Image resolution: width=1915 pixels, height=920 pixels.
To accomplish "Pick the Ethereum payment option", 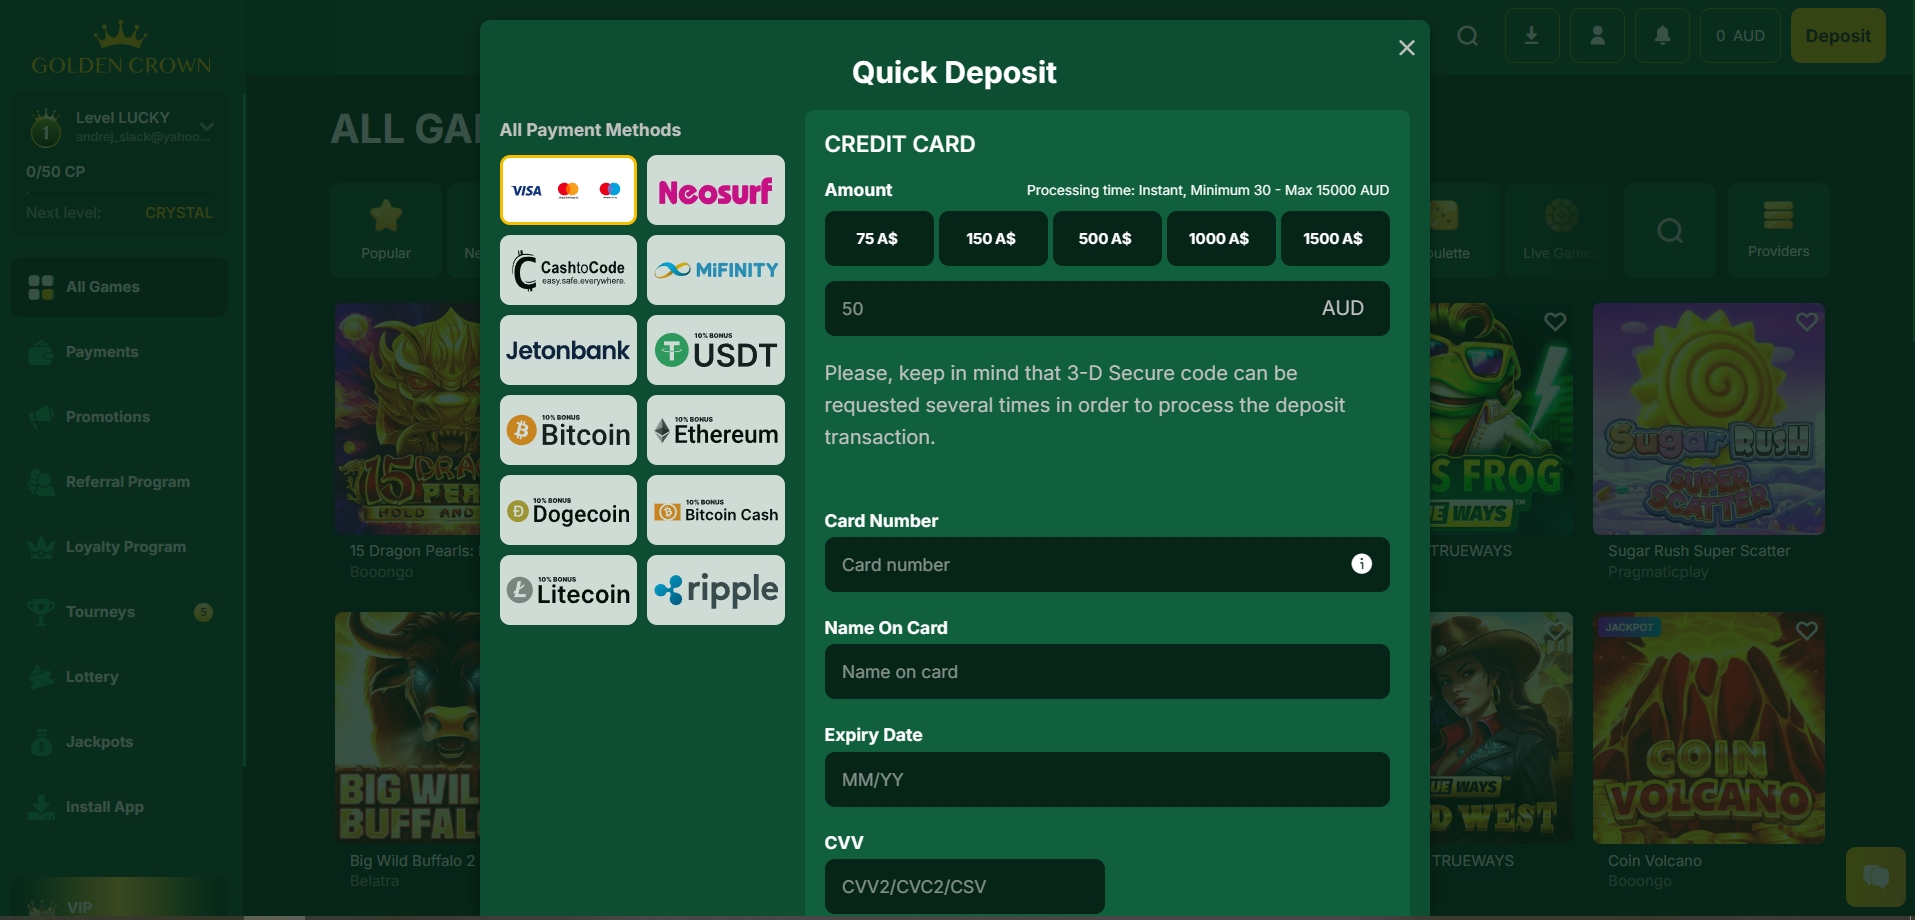I will pyautogui.click(x=715, y=430).
